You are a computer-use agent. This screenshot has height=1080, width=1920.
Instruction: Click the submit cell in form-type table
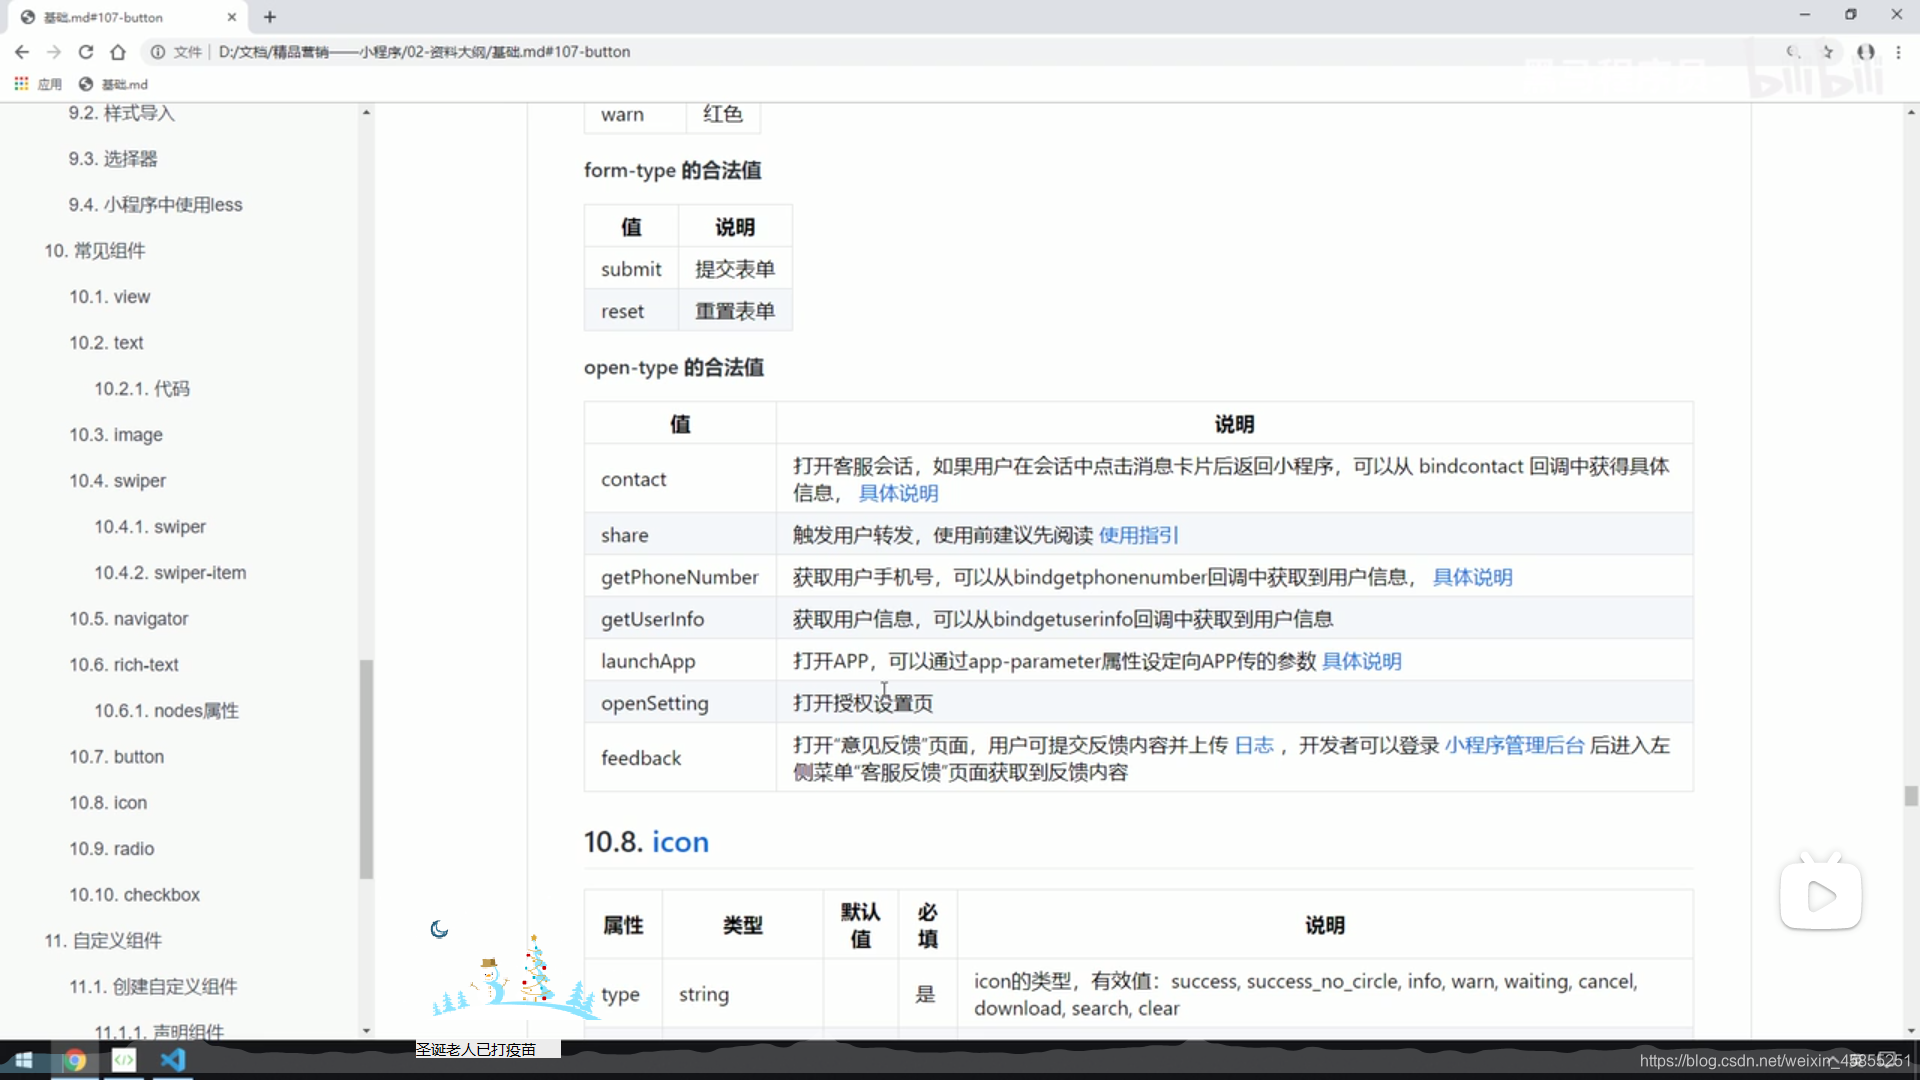click(631, 269)
